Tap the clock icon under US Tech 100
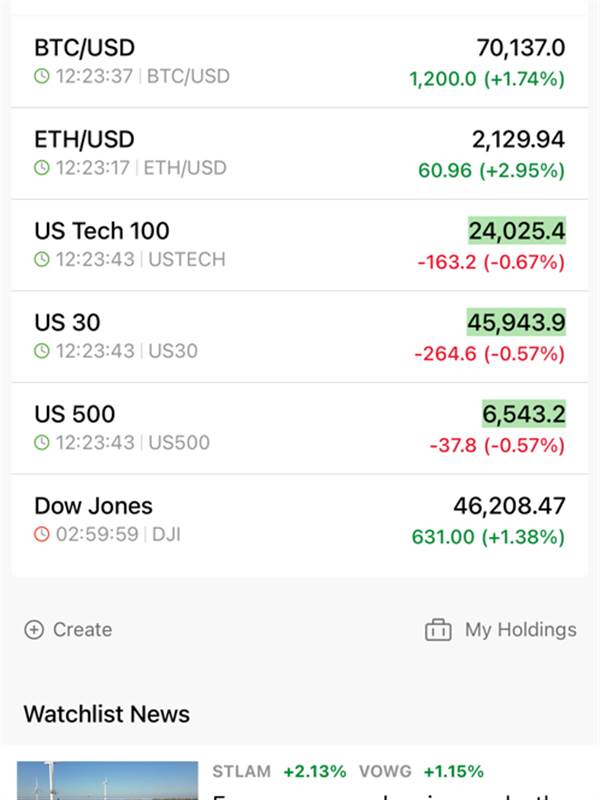The height and width of the screenshot is (800, 600). pos(41,260)
